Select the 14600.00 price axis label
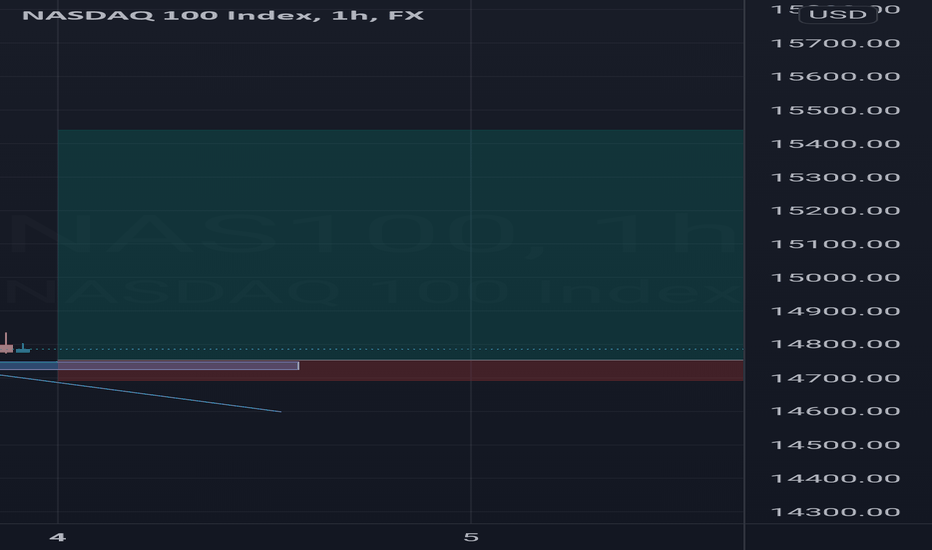 835,411
